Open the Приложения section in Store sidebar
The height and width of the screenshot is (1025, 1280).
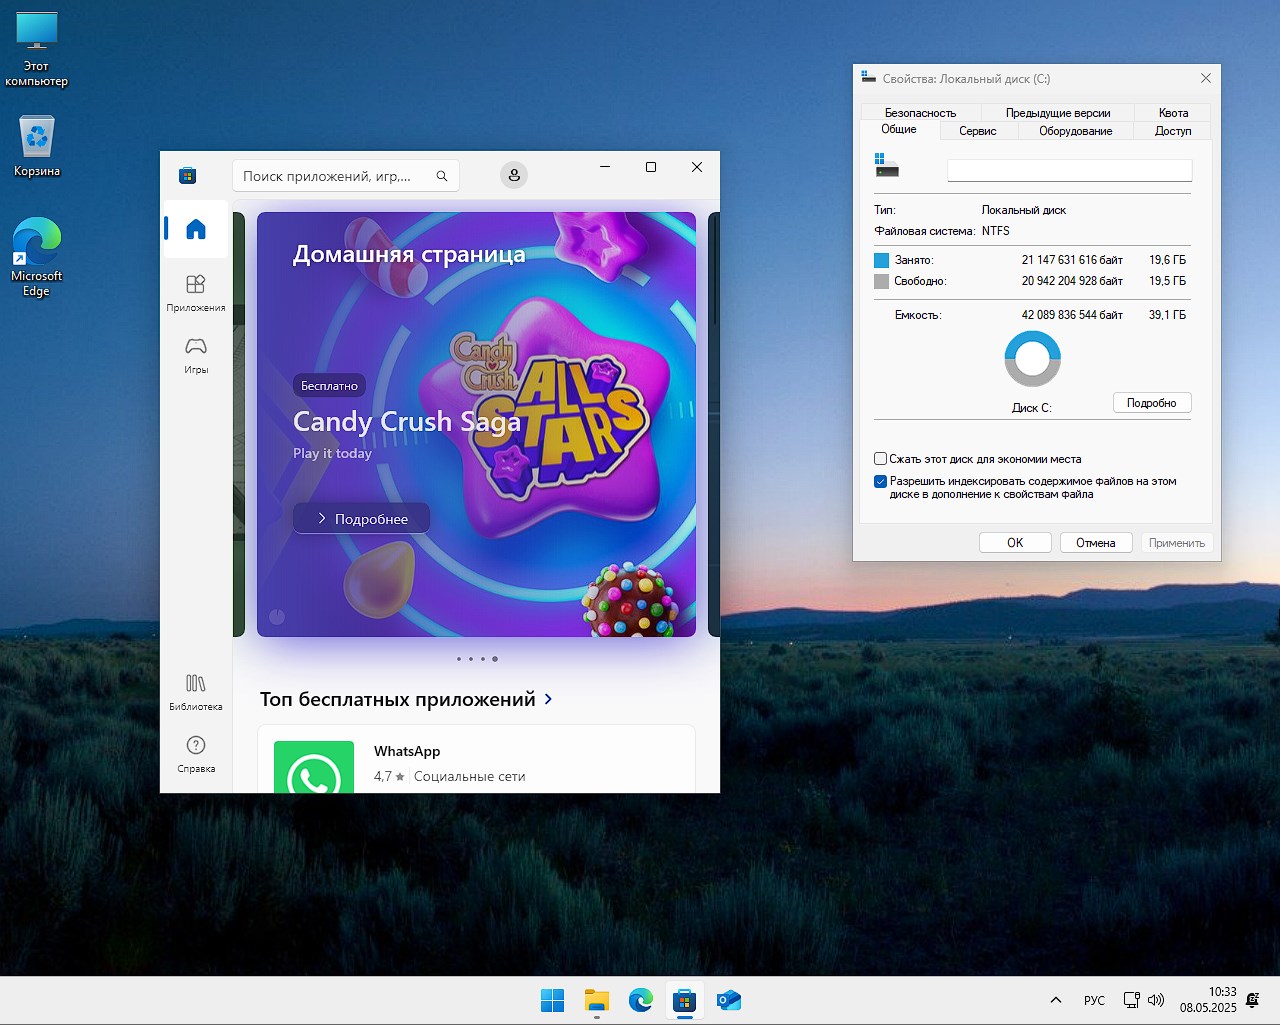[196, 292]
